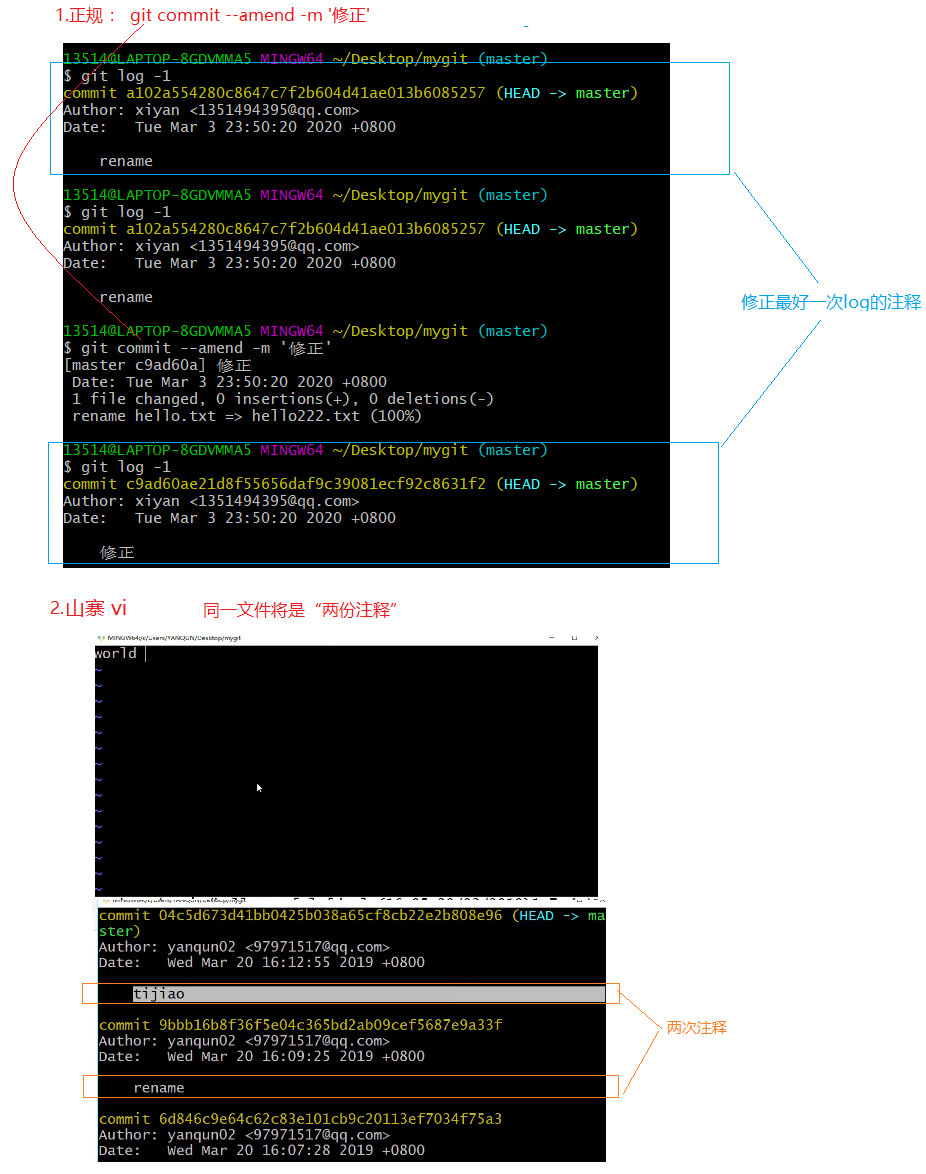Screen dimensions: 926x1174
Task: Click the 'rename hello.txt => hello222.txt' output line
Action: point(246,416)
